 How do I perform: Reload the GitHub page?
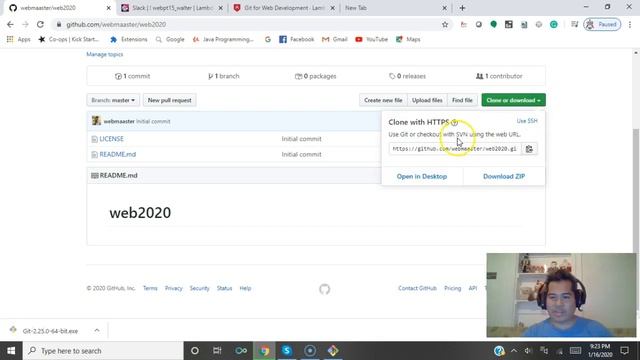[40, 24]
